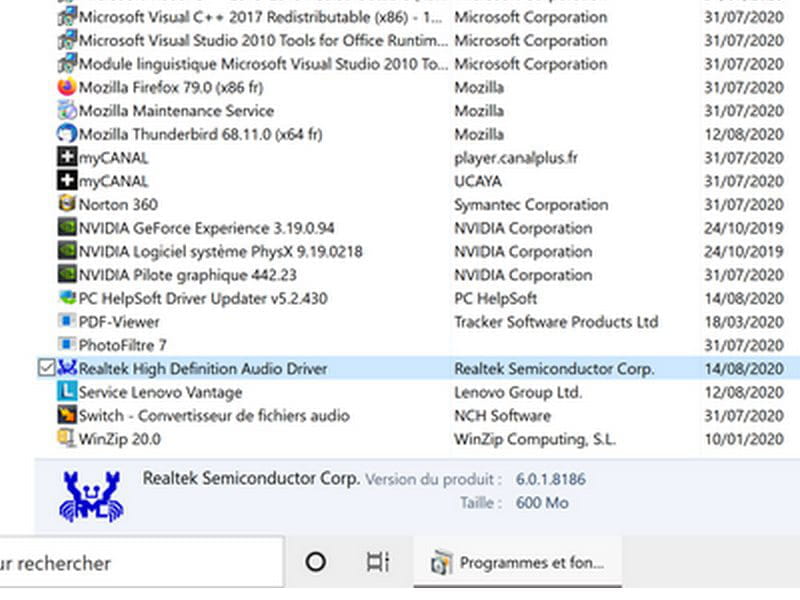Click the Norton 360 shield icon
This screenshot has width=800, height=600.
pos(67,204)
